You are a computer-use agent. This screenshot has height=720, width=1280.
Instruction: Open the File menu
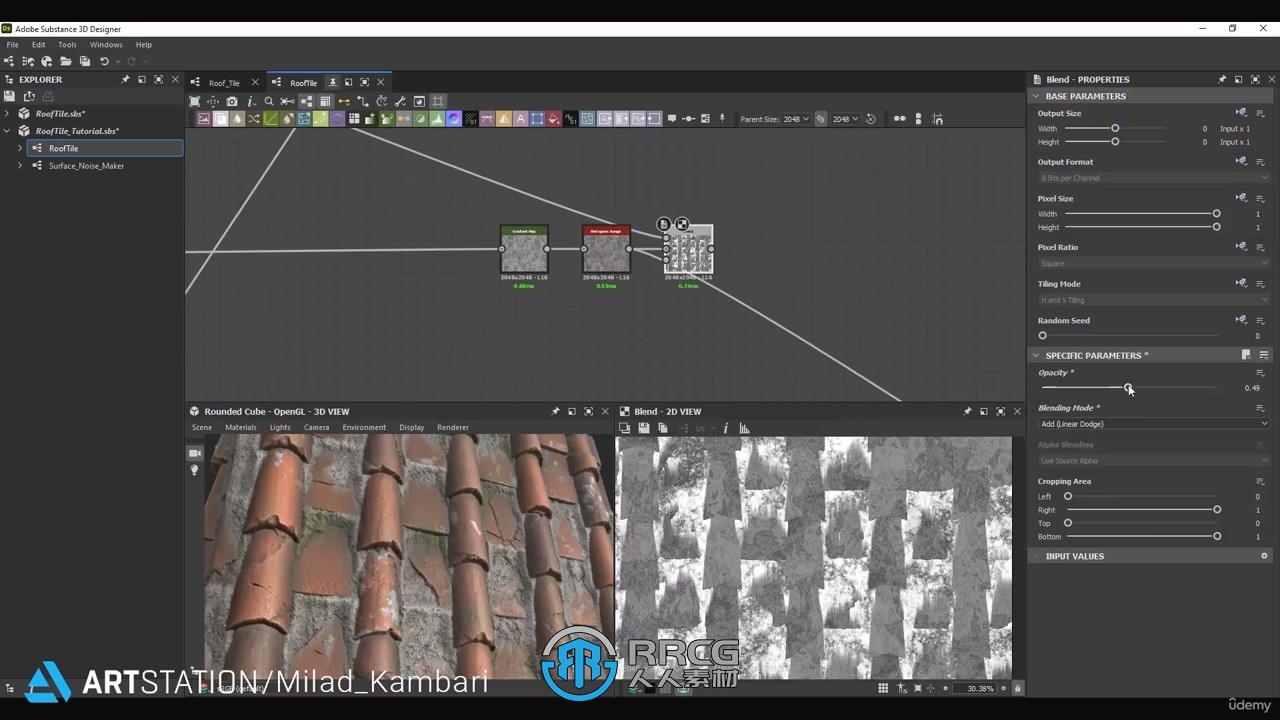[12, 44]
